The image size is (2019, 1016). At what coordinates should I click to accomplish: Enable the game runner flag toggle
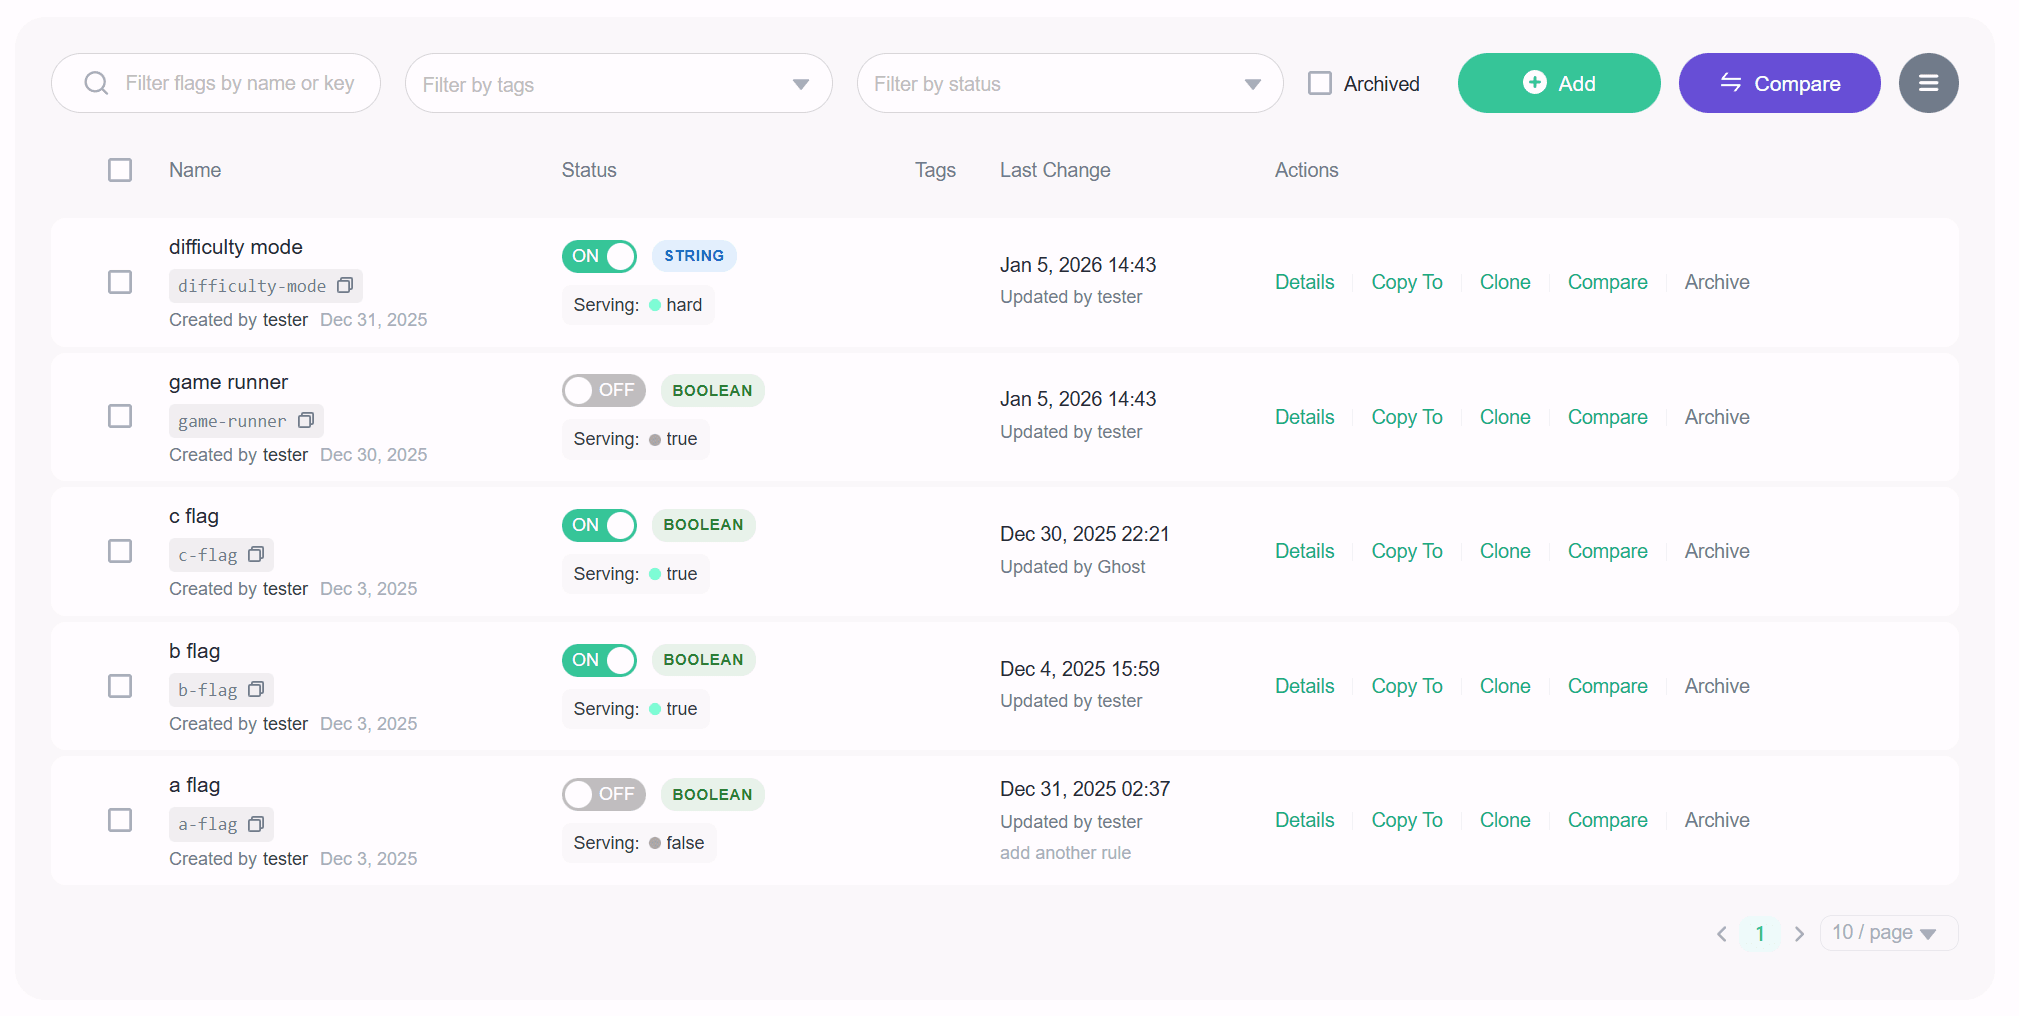click(603, 390)
